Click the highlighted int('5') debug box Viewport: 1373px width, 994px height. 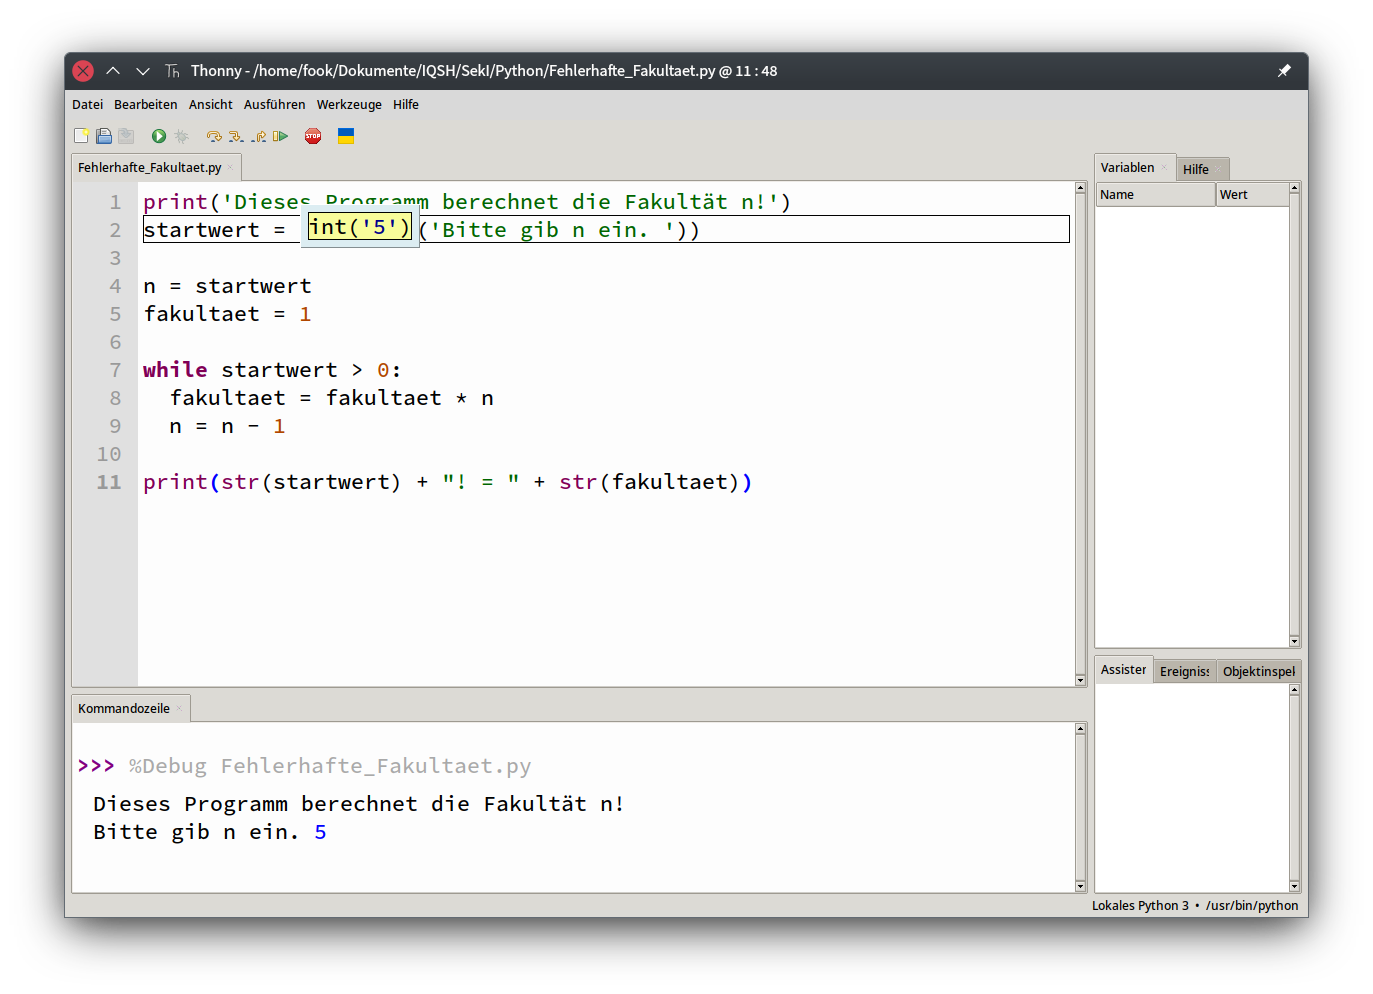[360, 227]
